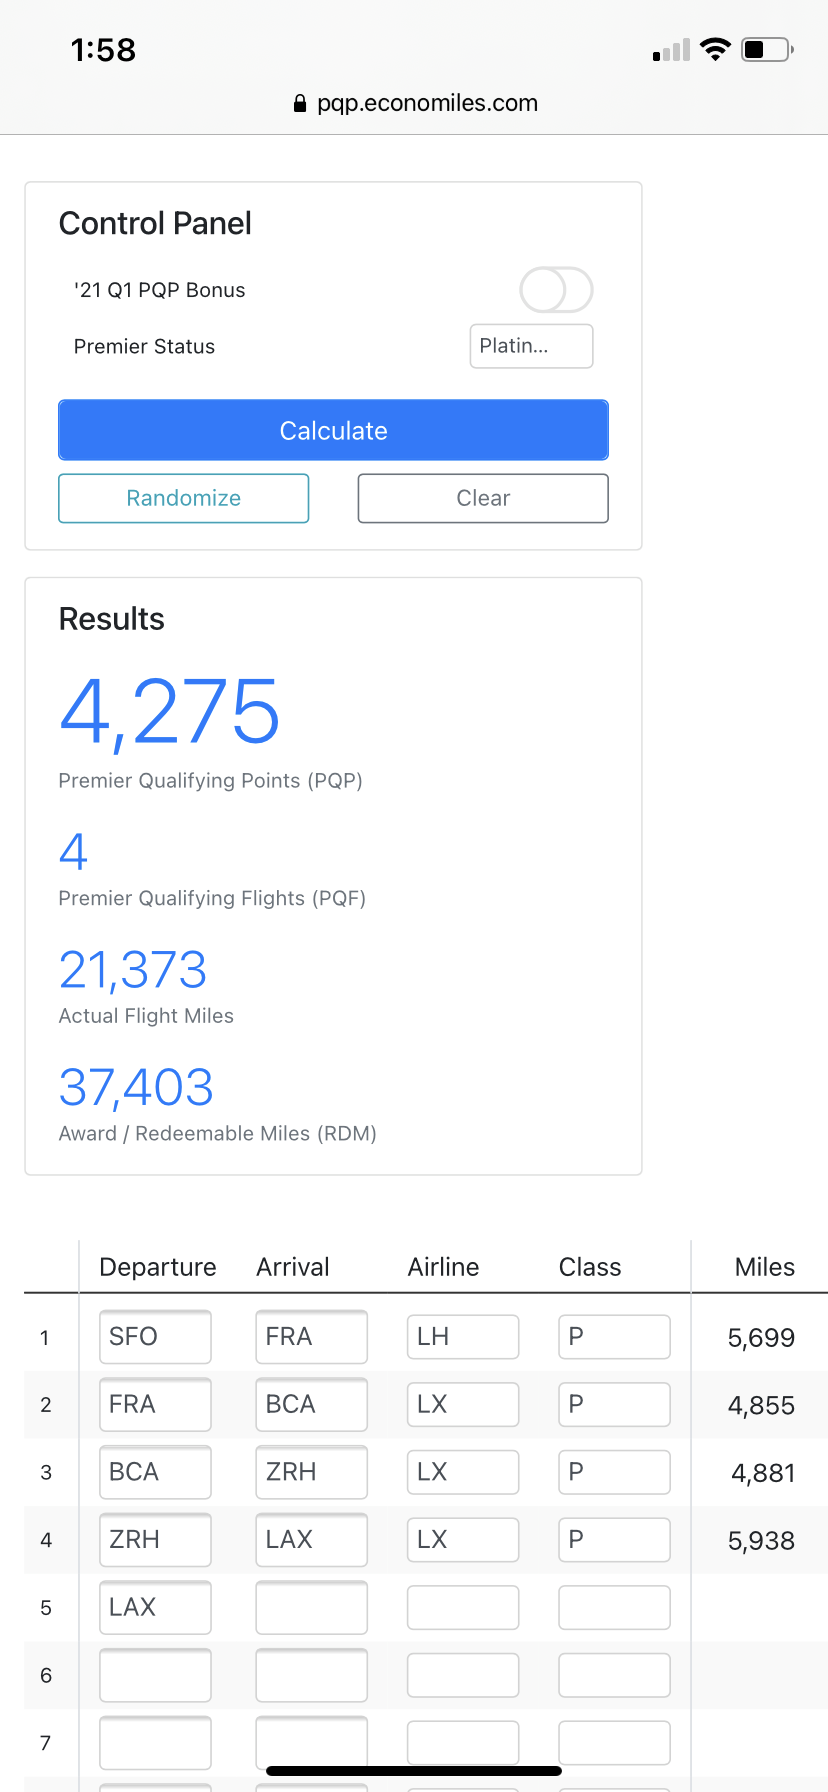Tap the pqp.economiles.com address bar
This screenshot has width=828, height=1792.
click(426, 103)
